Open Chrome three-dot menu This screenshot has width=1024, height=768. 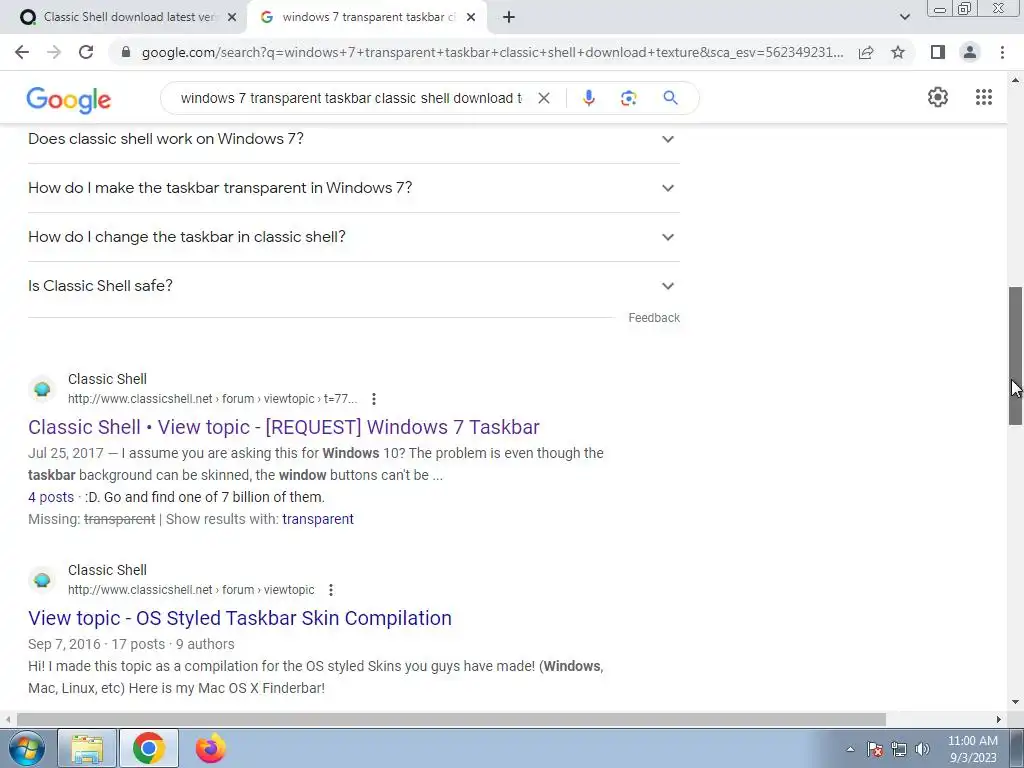1002,52
